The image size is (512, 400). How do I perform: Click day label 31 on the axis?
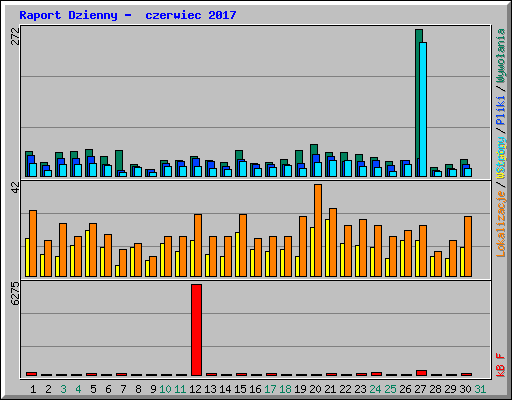[480, 389]
